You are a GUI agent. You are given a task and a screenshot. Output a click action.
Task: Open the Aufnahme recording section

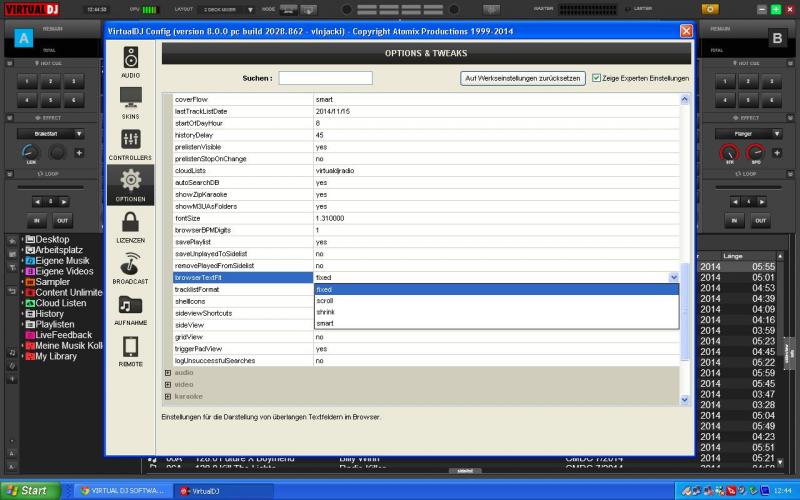[131, 309]
